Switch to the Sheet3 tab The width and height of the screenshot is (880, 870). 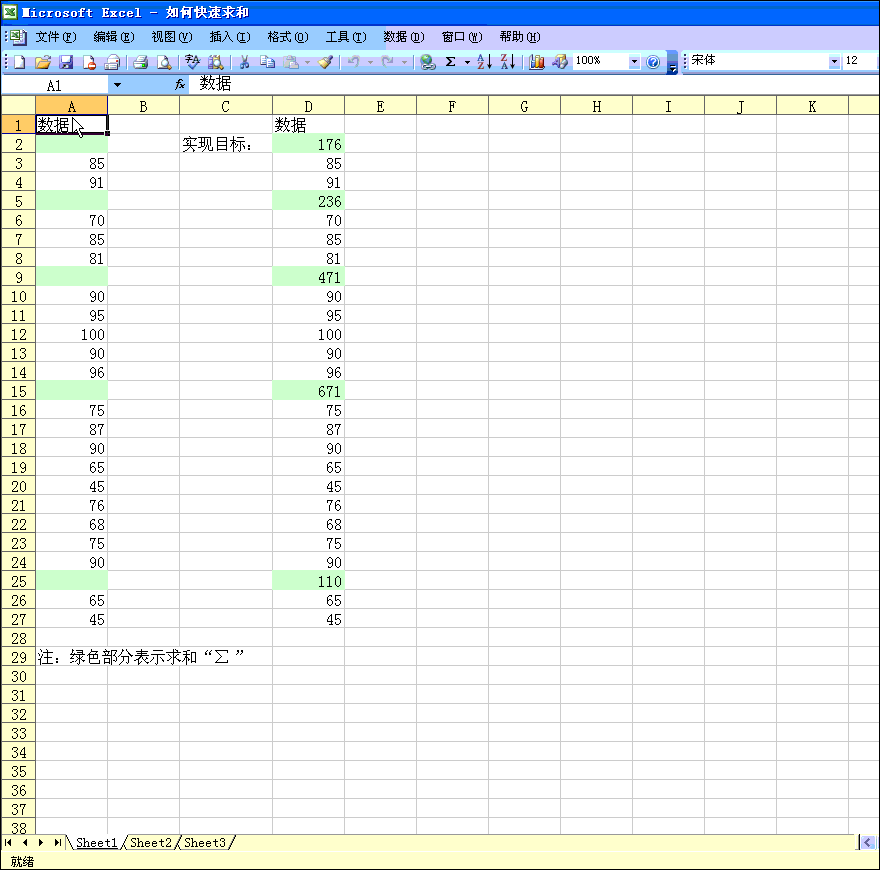tap(205, 843)
